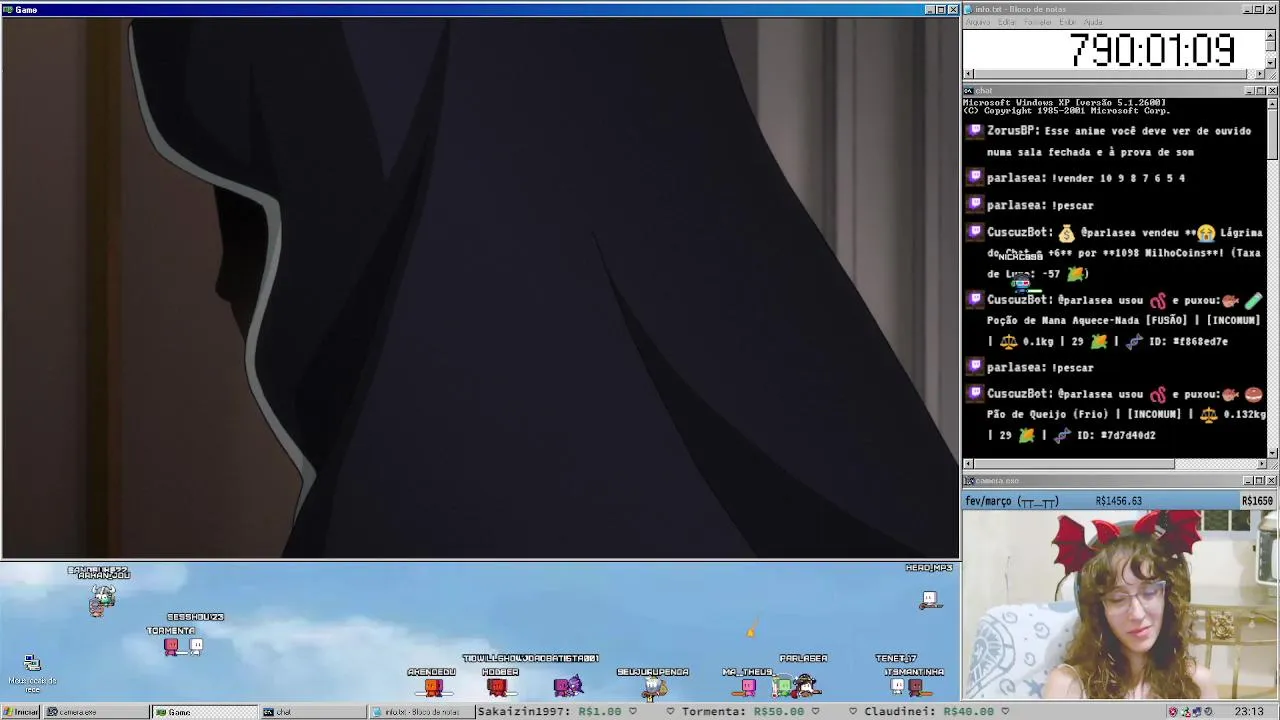This screenshot has height=720, width=1280.
Task: Click the '!vender 10 9 8 7 6 5 4' message
Action: [1117, 178]
